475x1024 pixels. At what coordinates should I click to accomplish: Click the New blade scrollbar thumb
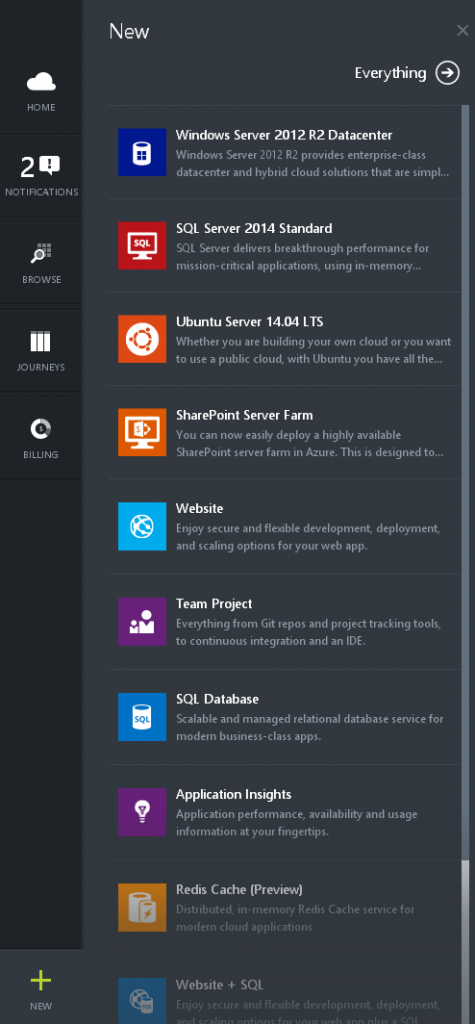(465, 483)
